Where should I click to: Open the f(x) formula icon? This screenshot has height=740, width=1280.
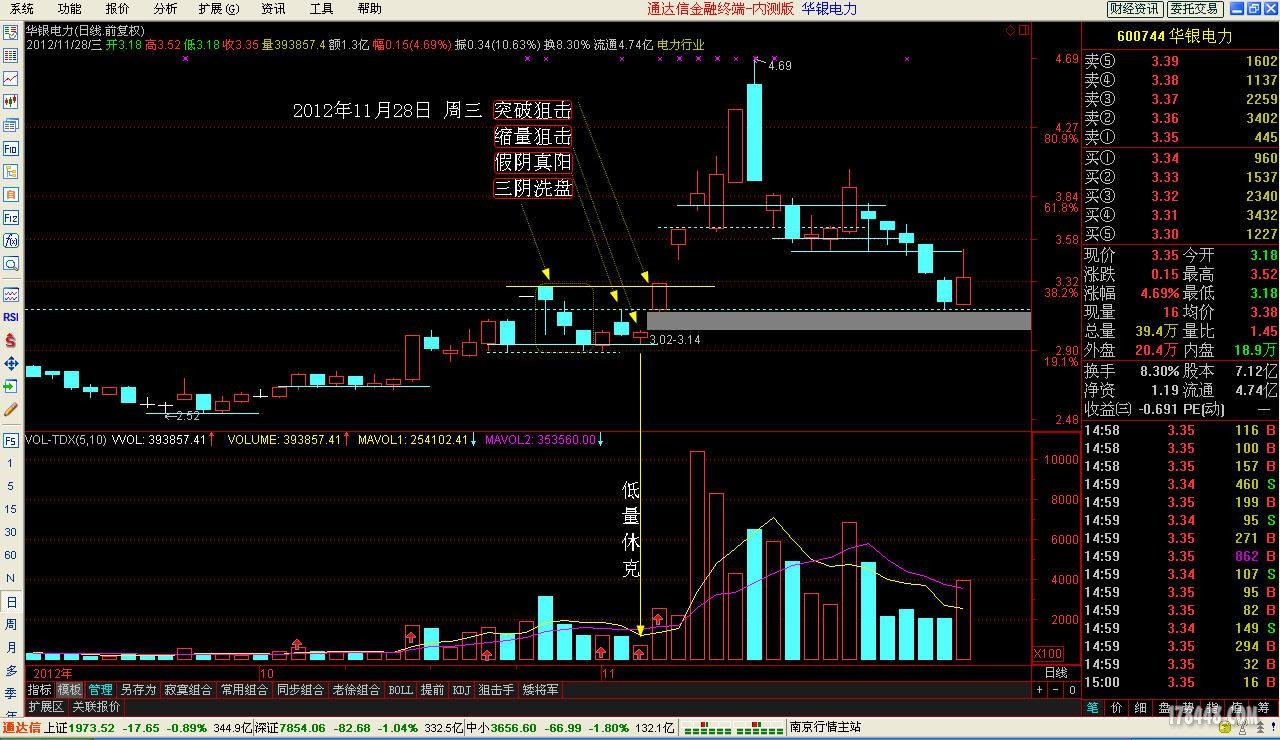(11, 241)
